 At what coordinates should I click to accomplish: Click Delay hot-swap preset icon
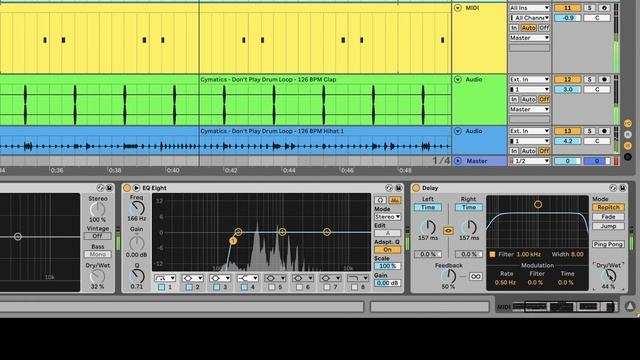[x=613, y=188]
